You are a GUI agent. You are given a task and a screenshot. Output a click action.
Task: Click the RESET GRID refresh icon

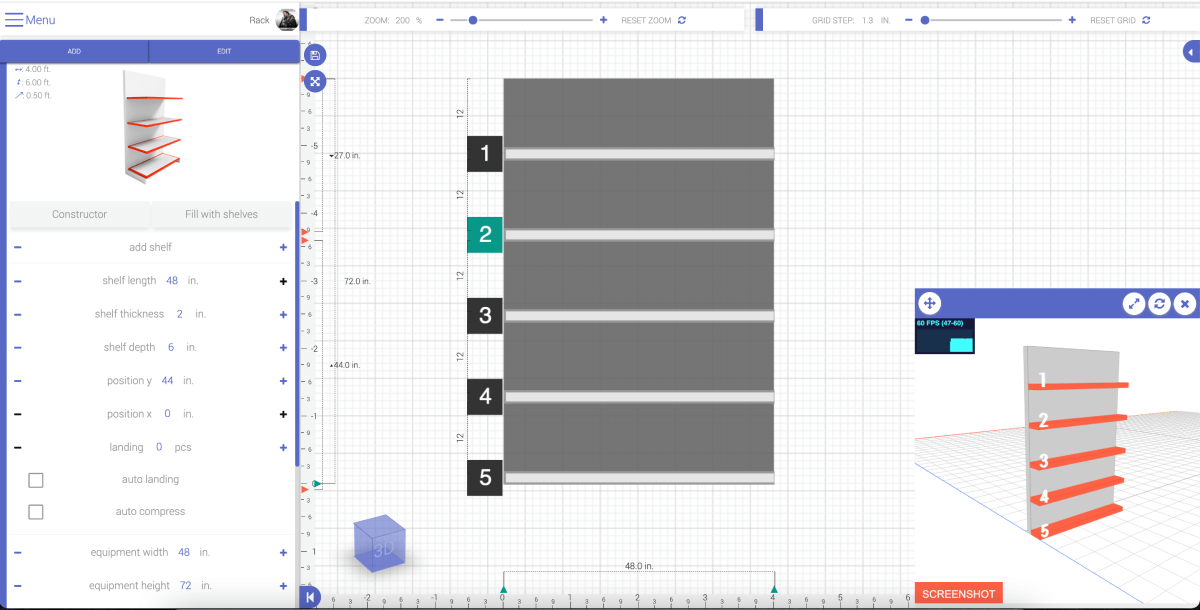click(x=1146, y=18)
